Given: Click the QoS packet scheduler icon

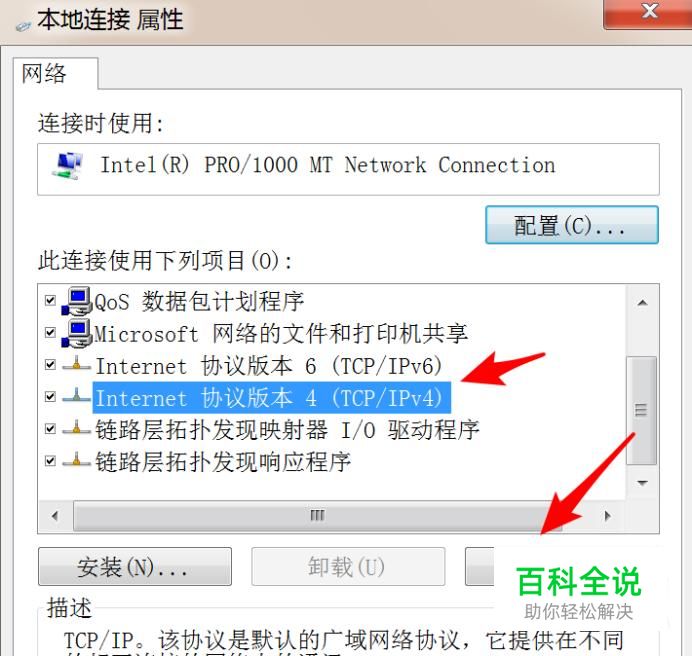Looking at the screenshot, I should point(77,301).
